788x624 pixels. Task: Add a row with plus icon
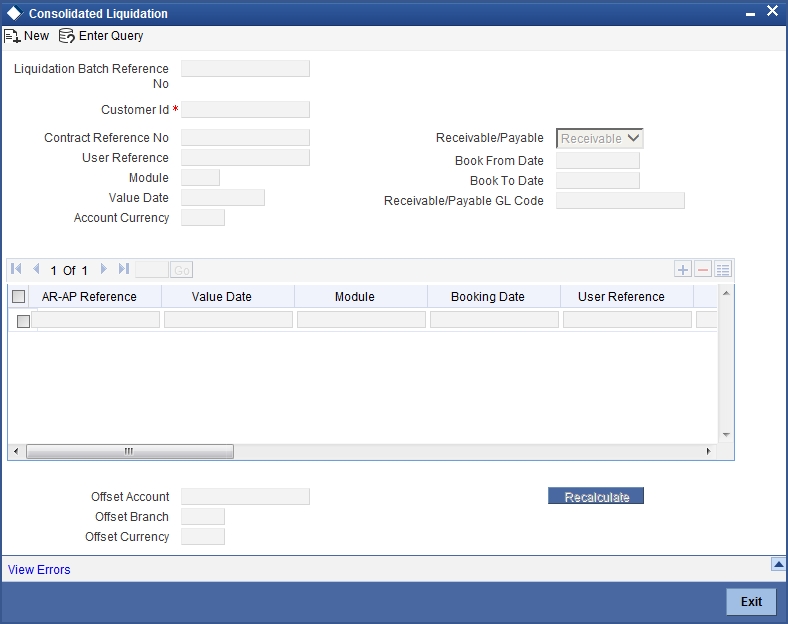(x=682, y=270)
